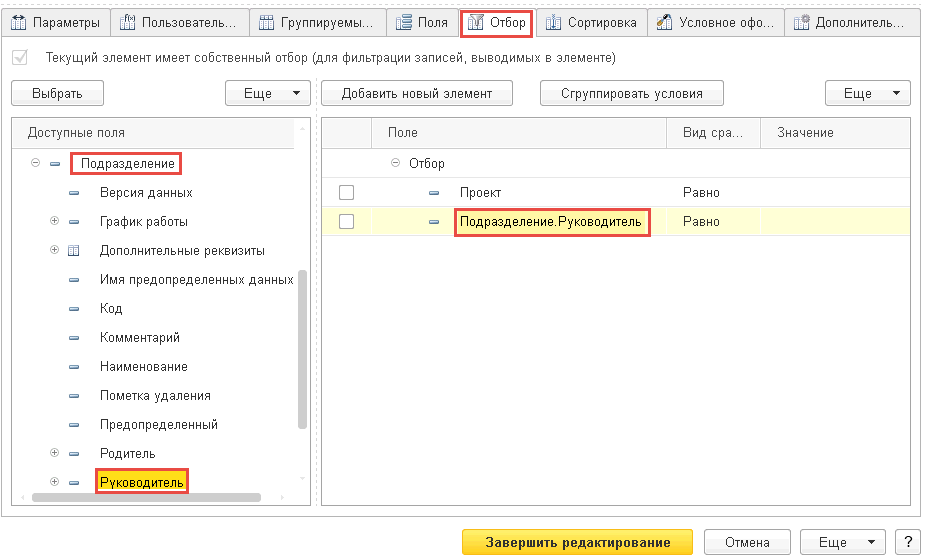Select Подразделение in available fields

coord(127,163)
